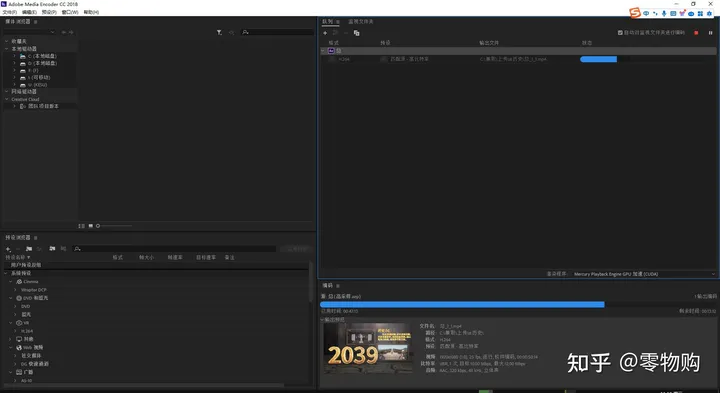Stop the queue with the red stop button
This screenshot has width=720, height=393.
tap(696, 33)
